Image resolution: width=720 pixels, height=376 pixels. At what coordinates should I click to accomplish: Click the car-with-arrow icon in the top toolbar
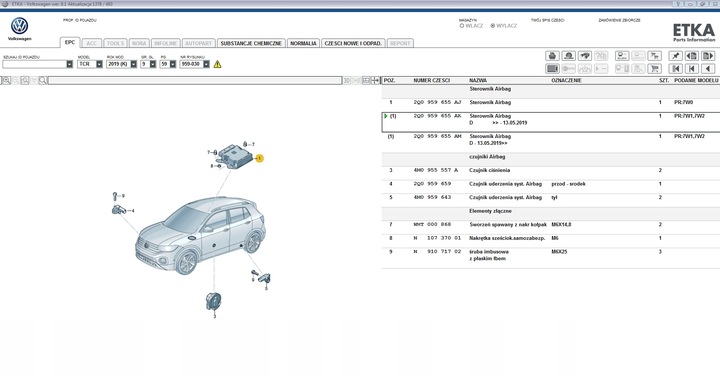point(585,56)
